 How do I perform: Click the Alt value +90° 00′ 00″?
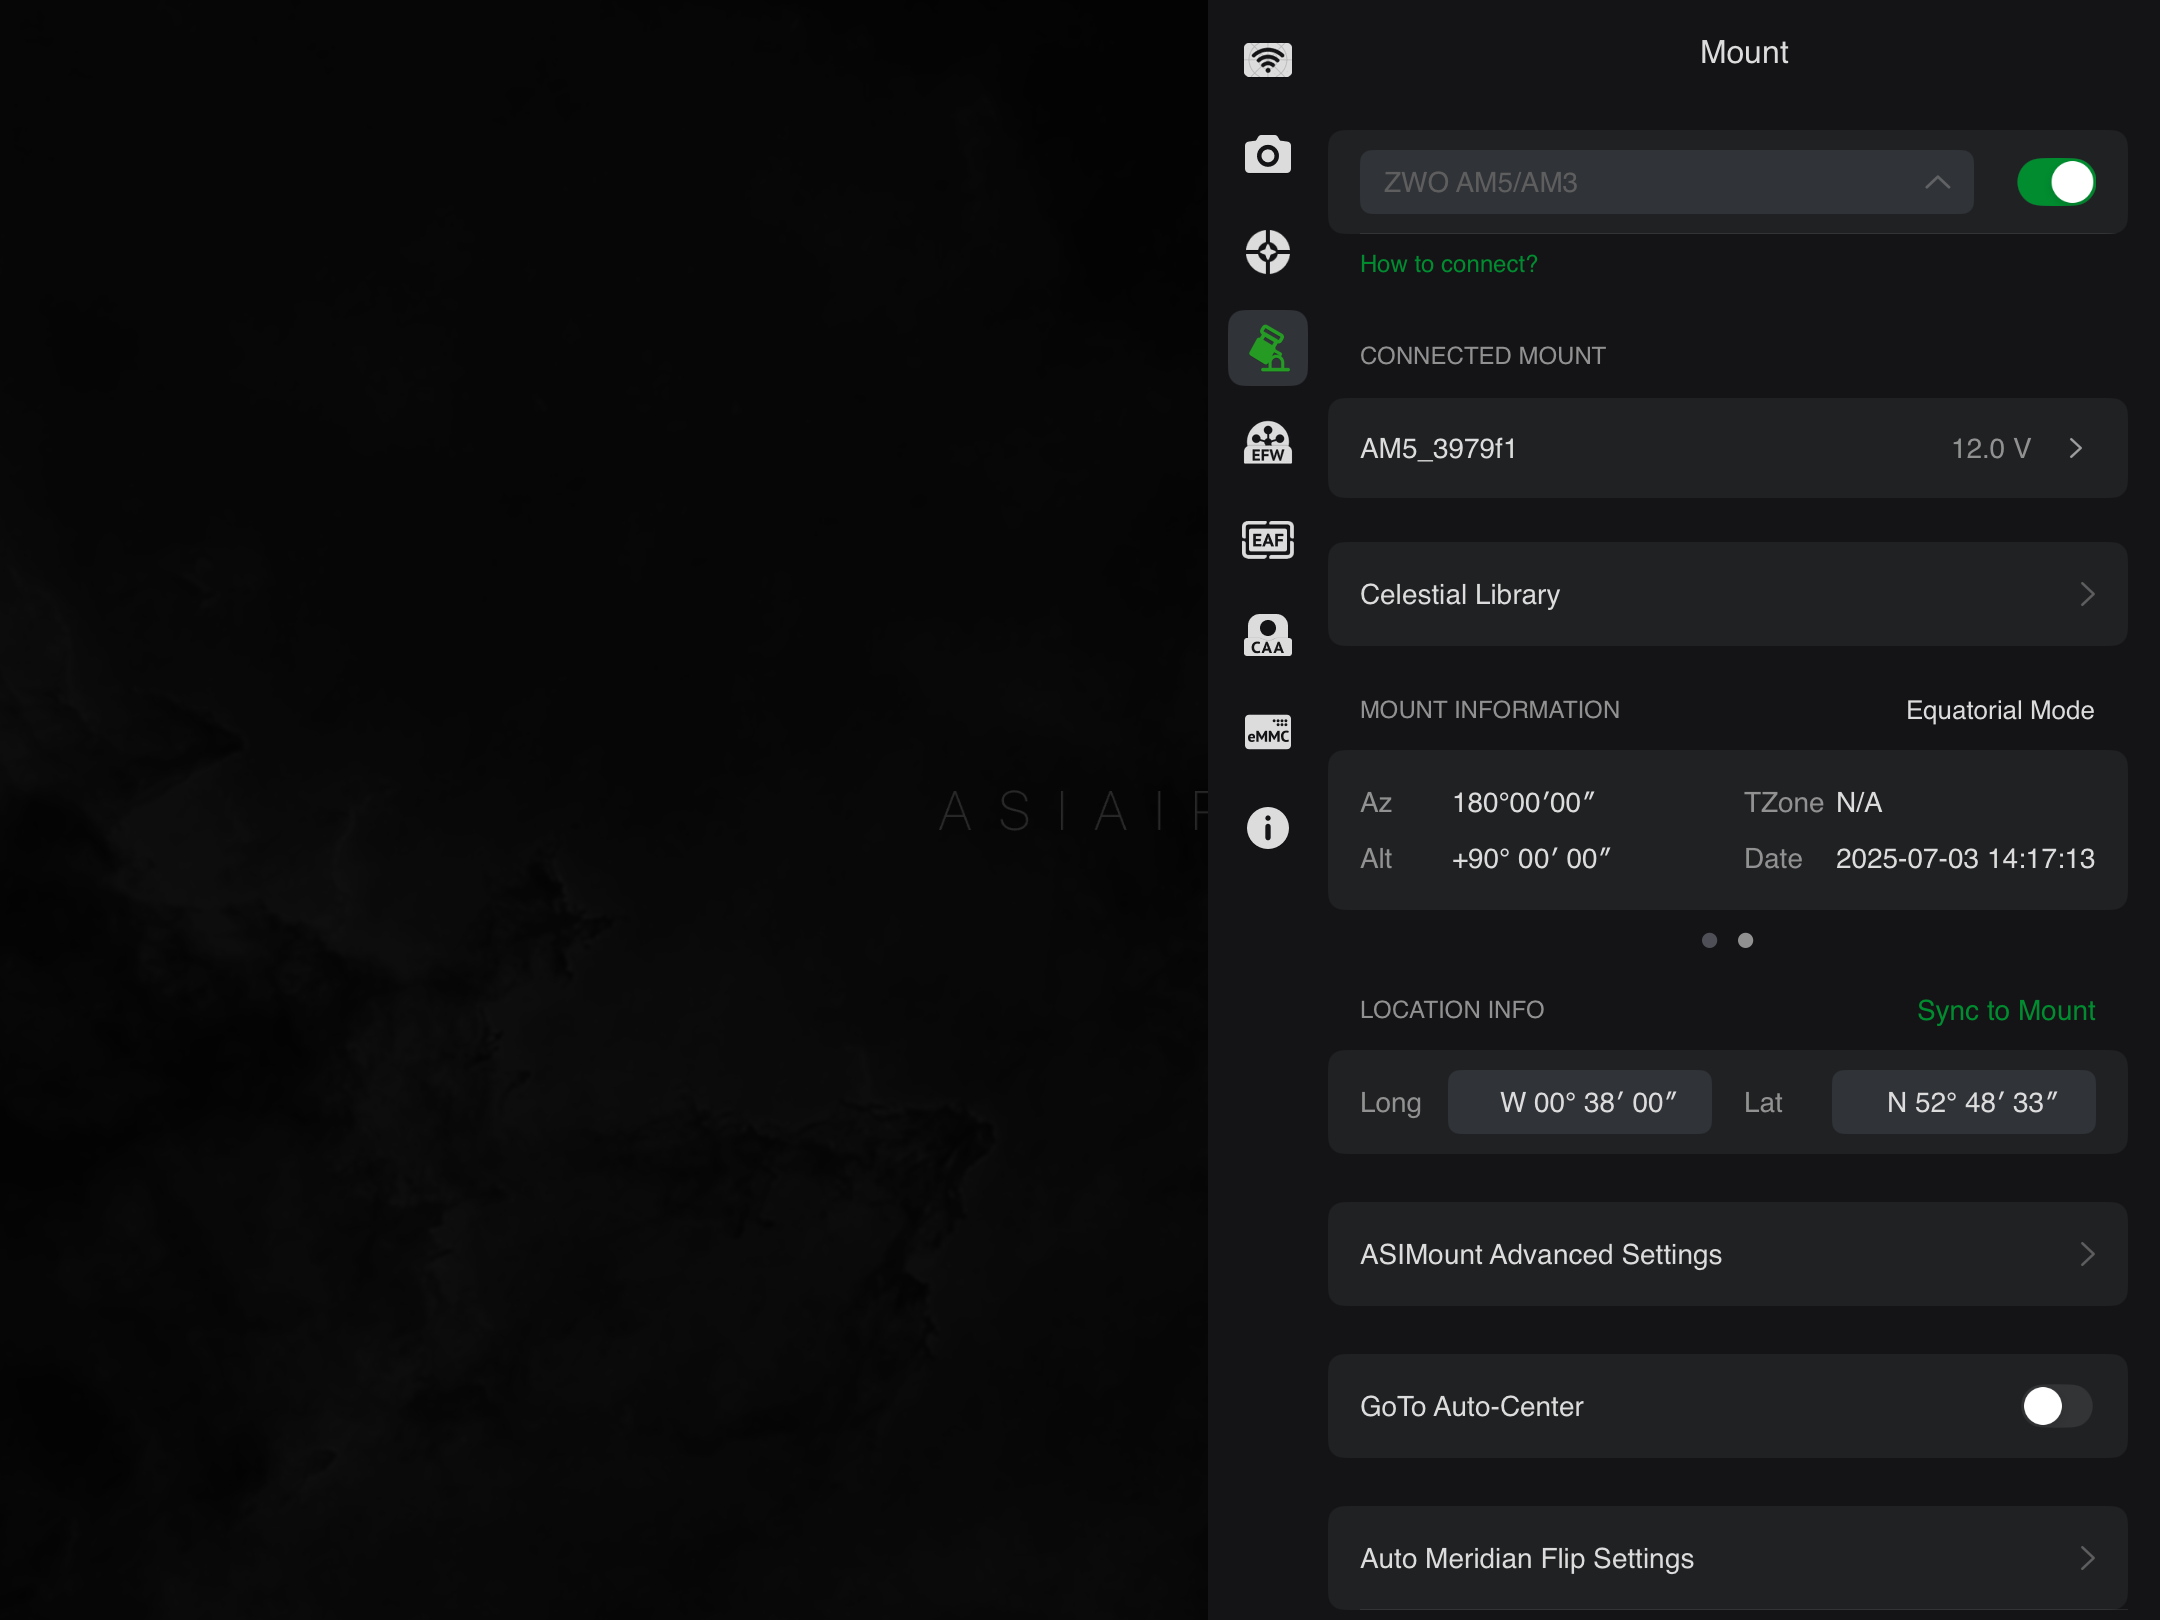[x=1531, y=858]
